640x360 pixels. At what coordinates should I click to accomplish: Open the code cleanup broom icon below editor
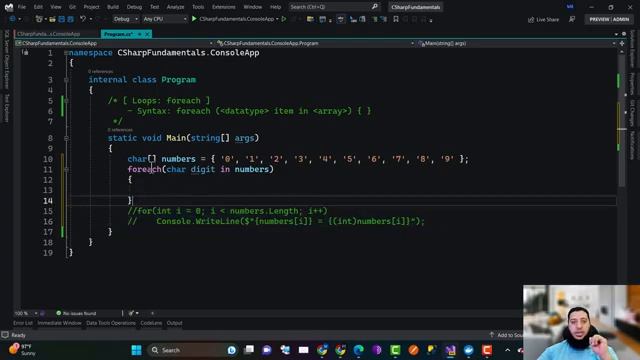tap(131, 313)
